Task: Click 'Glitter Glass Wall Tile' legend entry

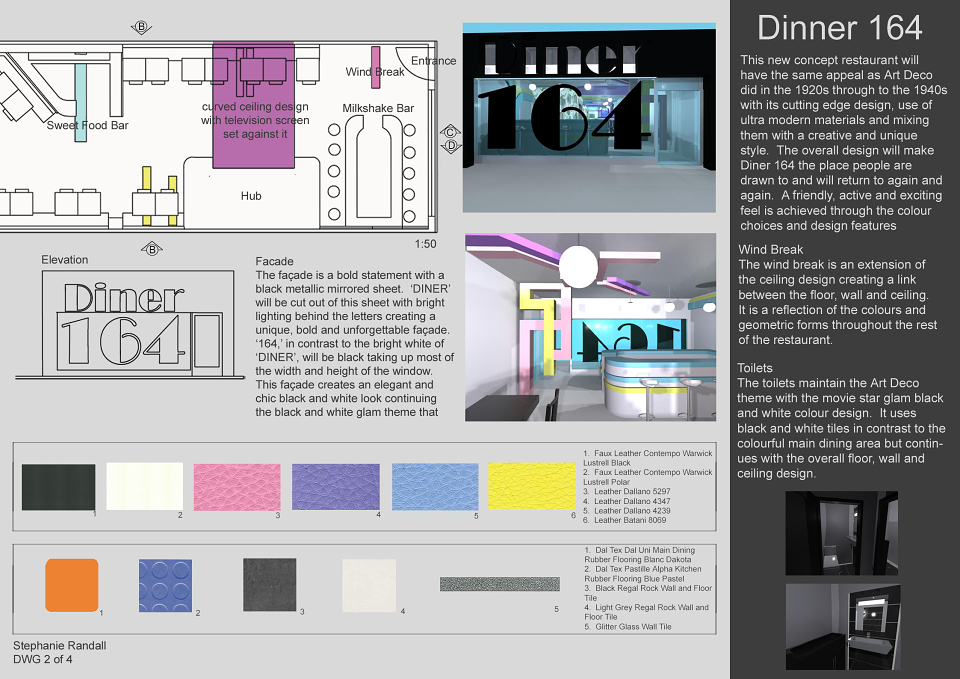Action: 633,626
